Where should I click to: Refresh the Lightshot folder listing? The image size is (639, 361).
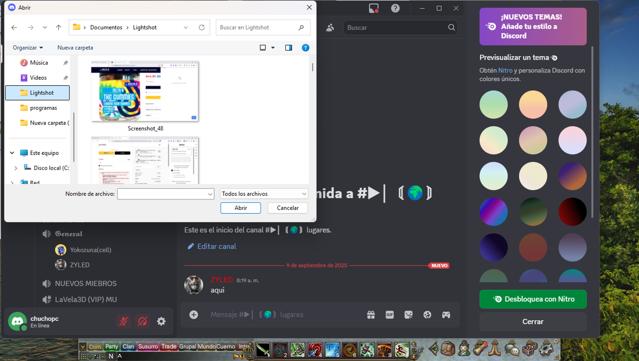202,27
